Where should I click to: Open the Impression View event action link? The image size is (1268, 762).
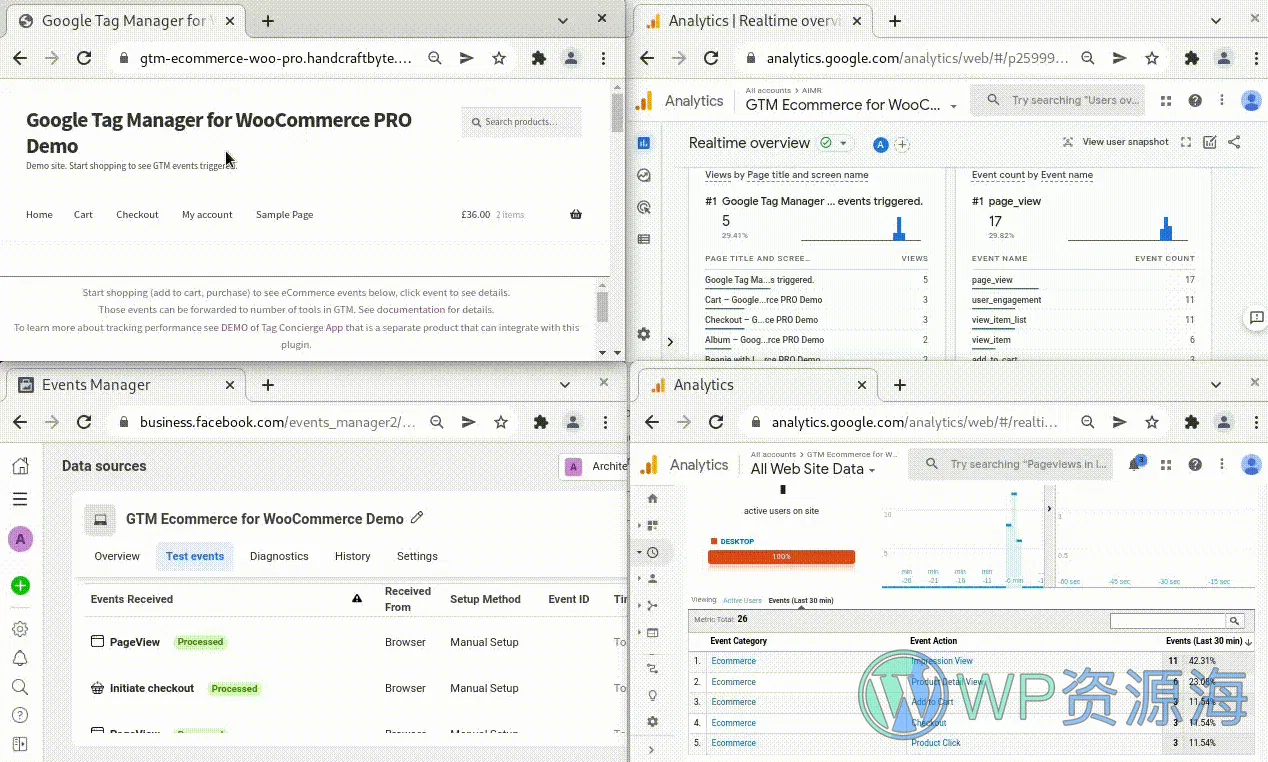[x=941, y=661]
